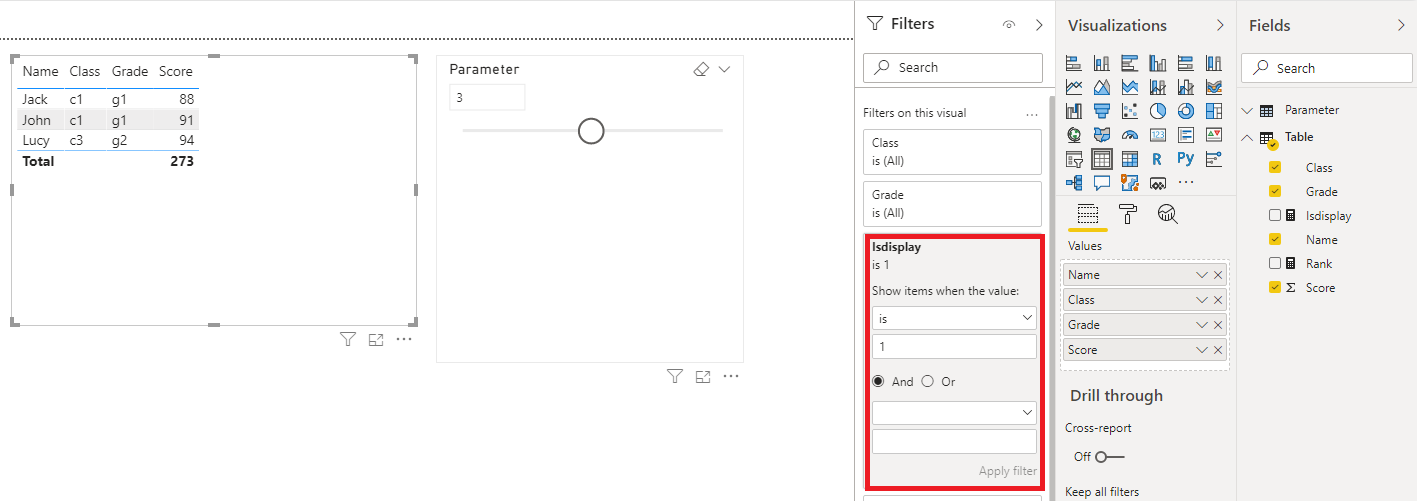Switch to the Format paint roller tab
The width and height of the screenshot is (1417, 501).
(x=1128, y=213)
